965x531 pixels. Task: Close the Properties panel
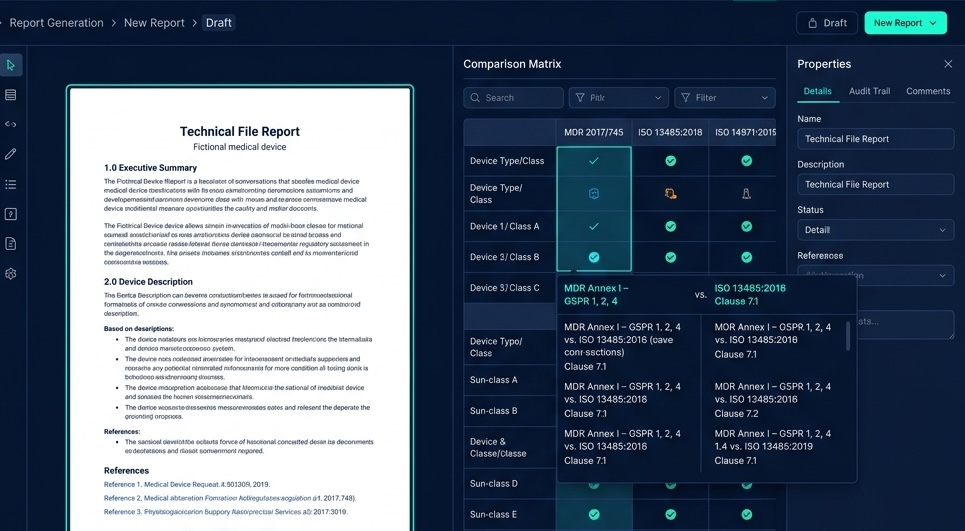pyautogui.click(x=948, y=64)
